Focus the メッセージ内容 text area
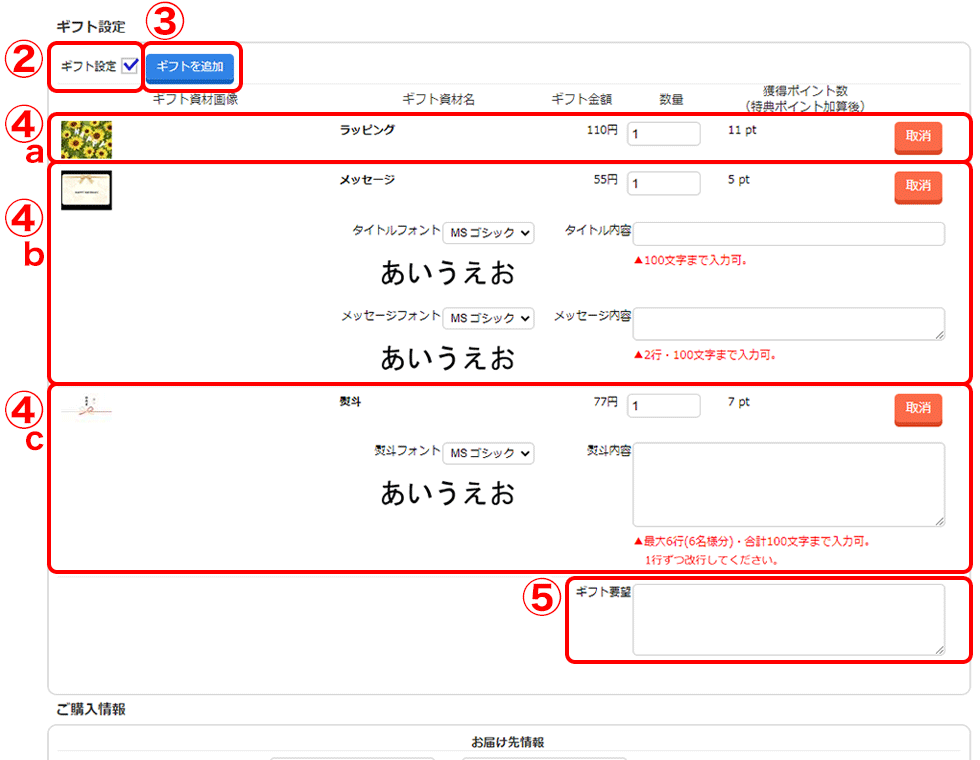The width and height of the screenshot is (980, 760). (788, 323)
